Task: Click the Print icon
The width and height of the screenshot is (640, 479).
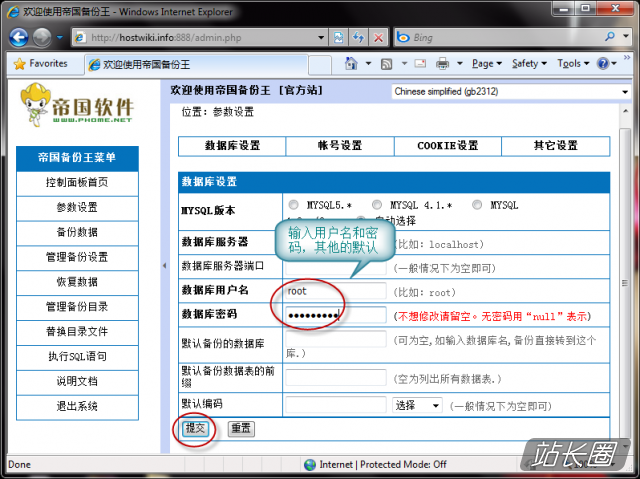Action: (442, 64)
